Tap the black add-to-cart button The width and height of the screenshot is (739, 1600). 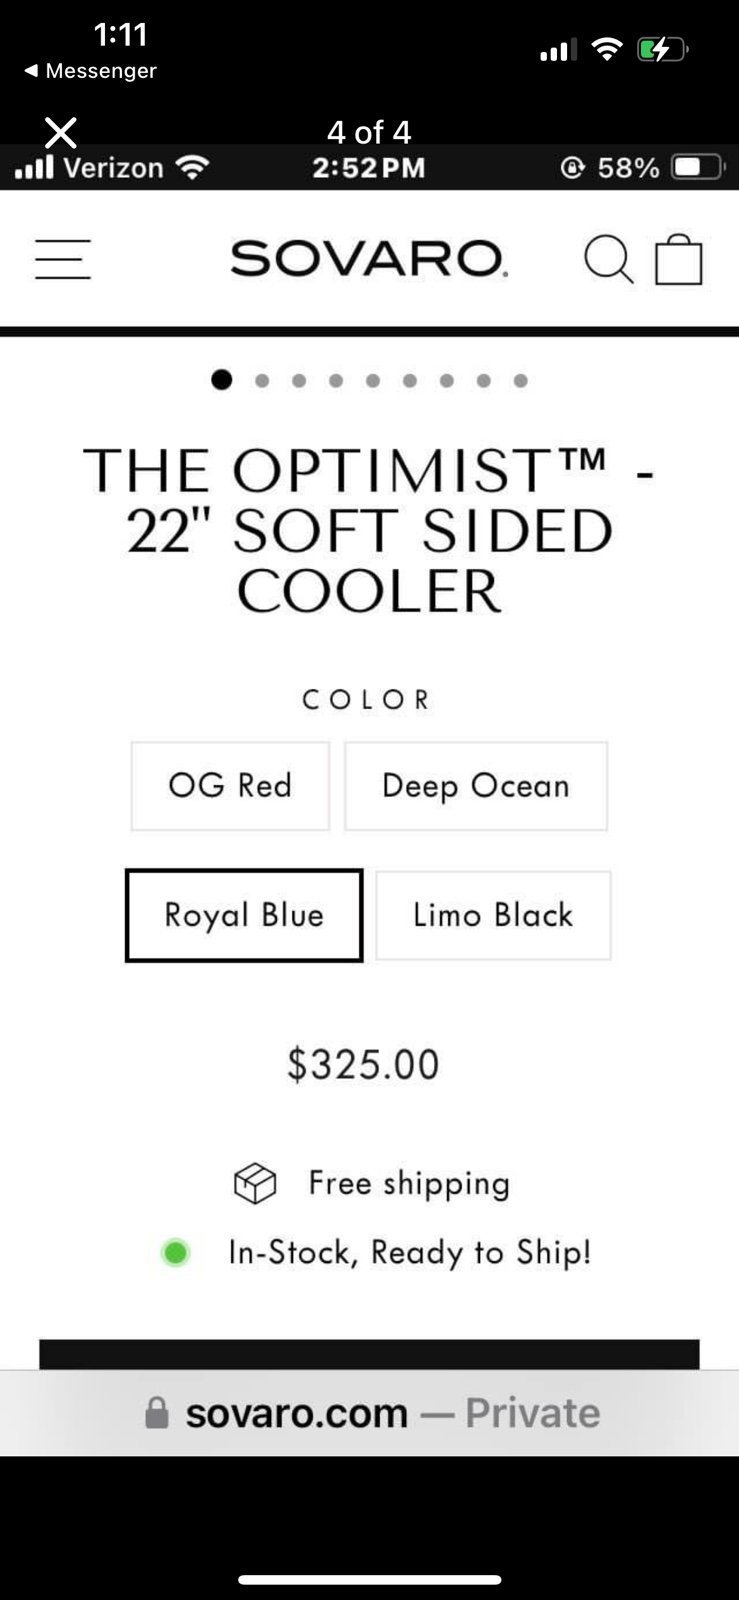pos(369,1355)
